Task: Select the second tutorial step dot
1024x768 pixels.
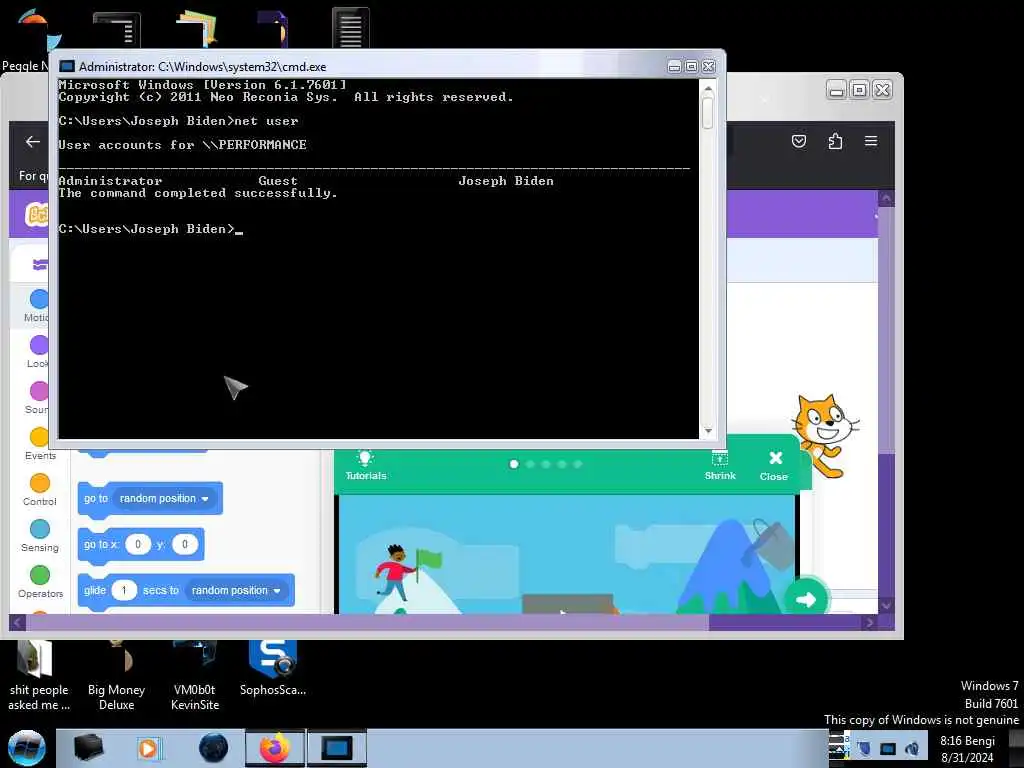Action: click(x=530, y=464)
